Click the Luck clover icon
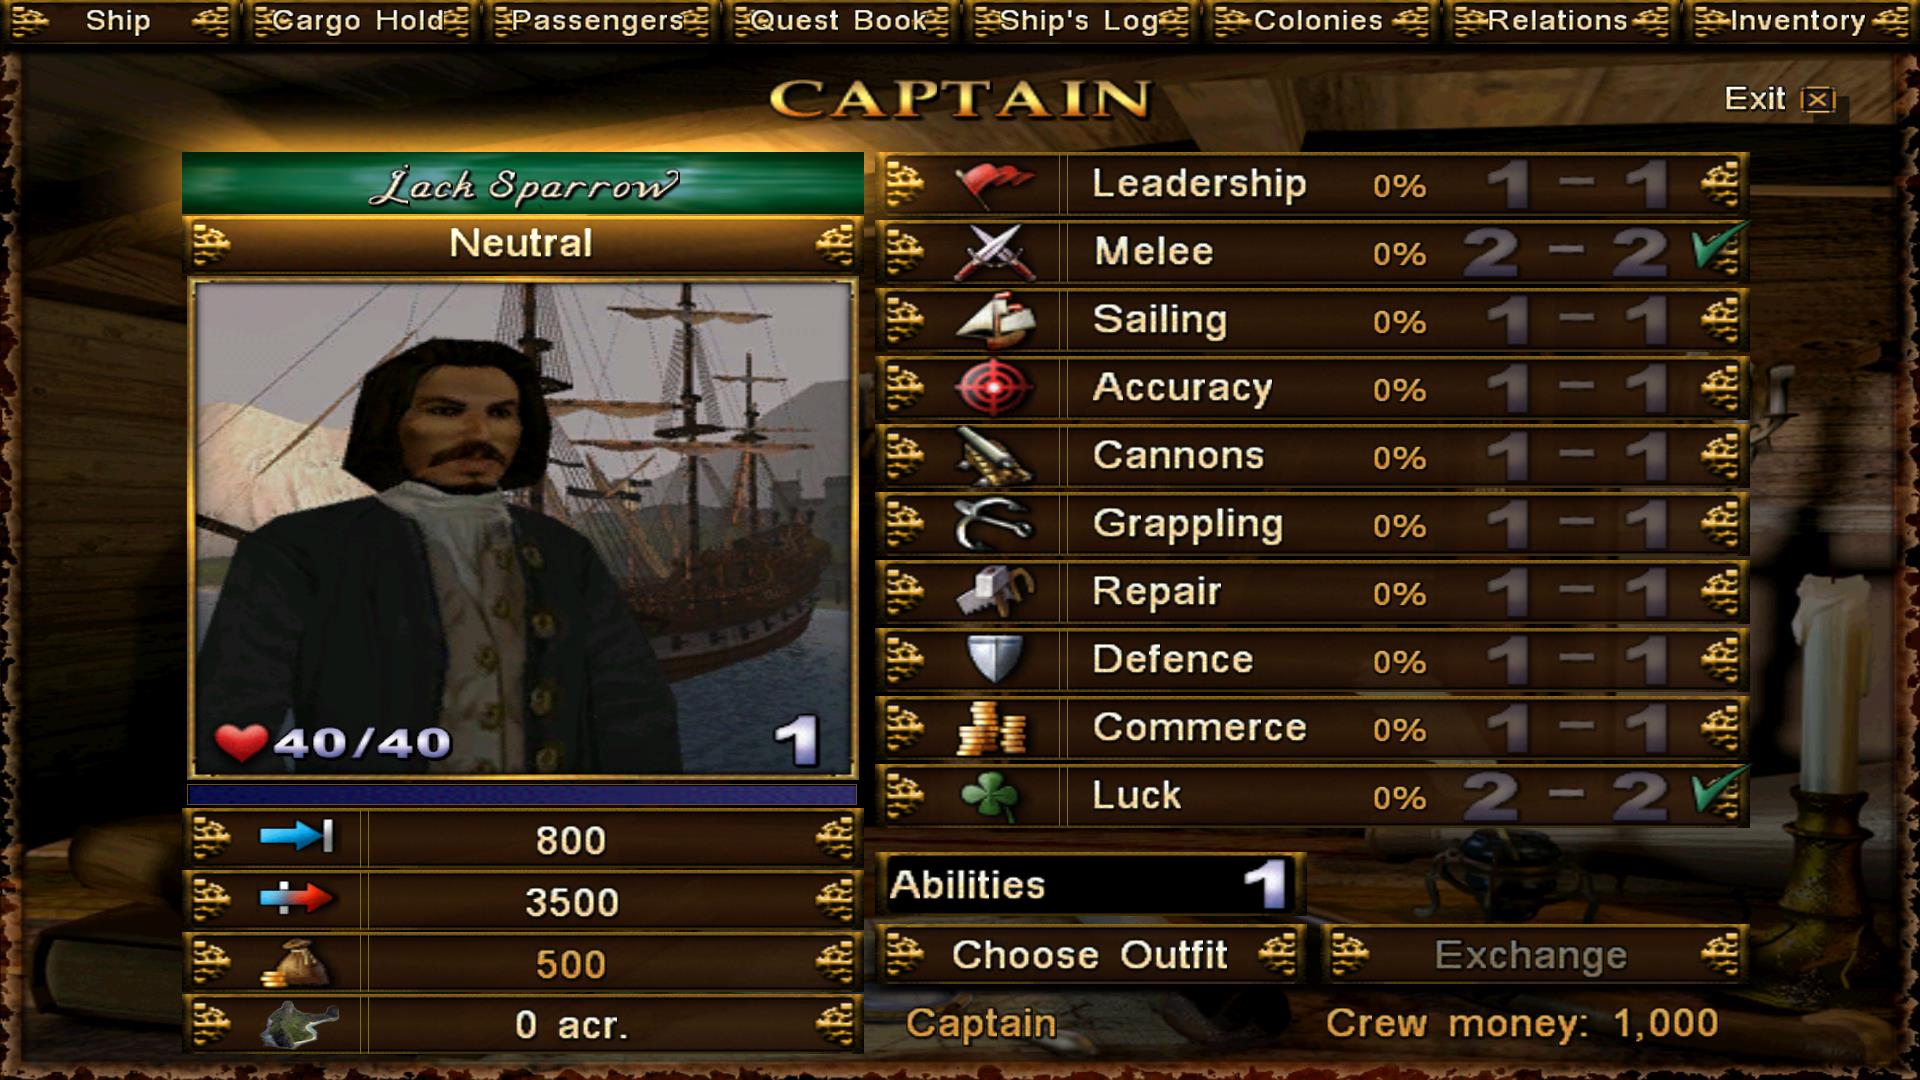 pos(990,796)
